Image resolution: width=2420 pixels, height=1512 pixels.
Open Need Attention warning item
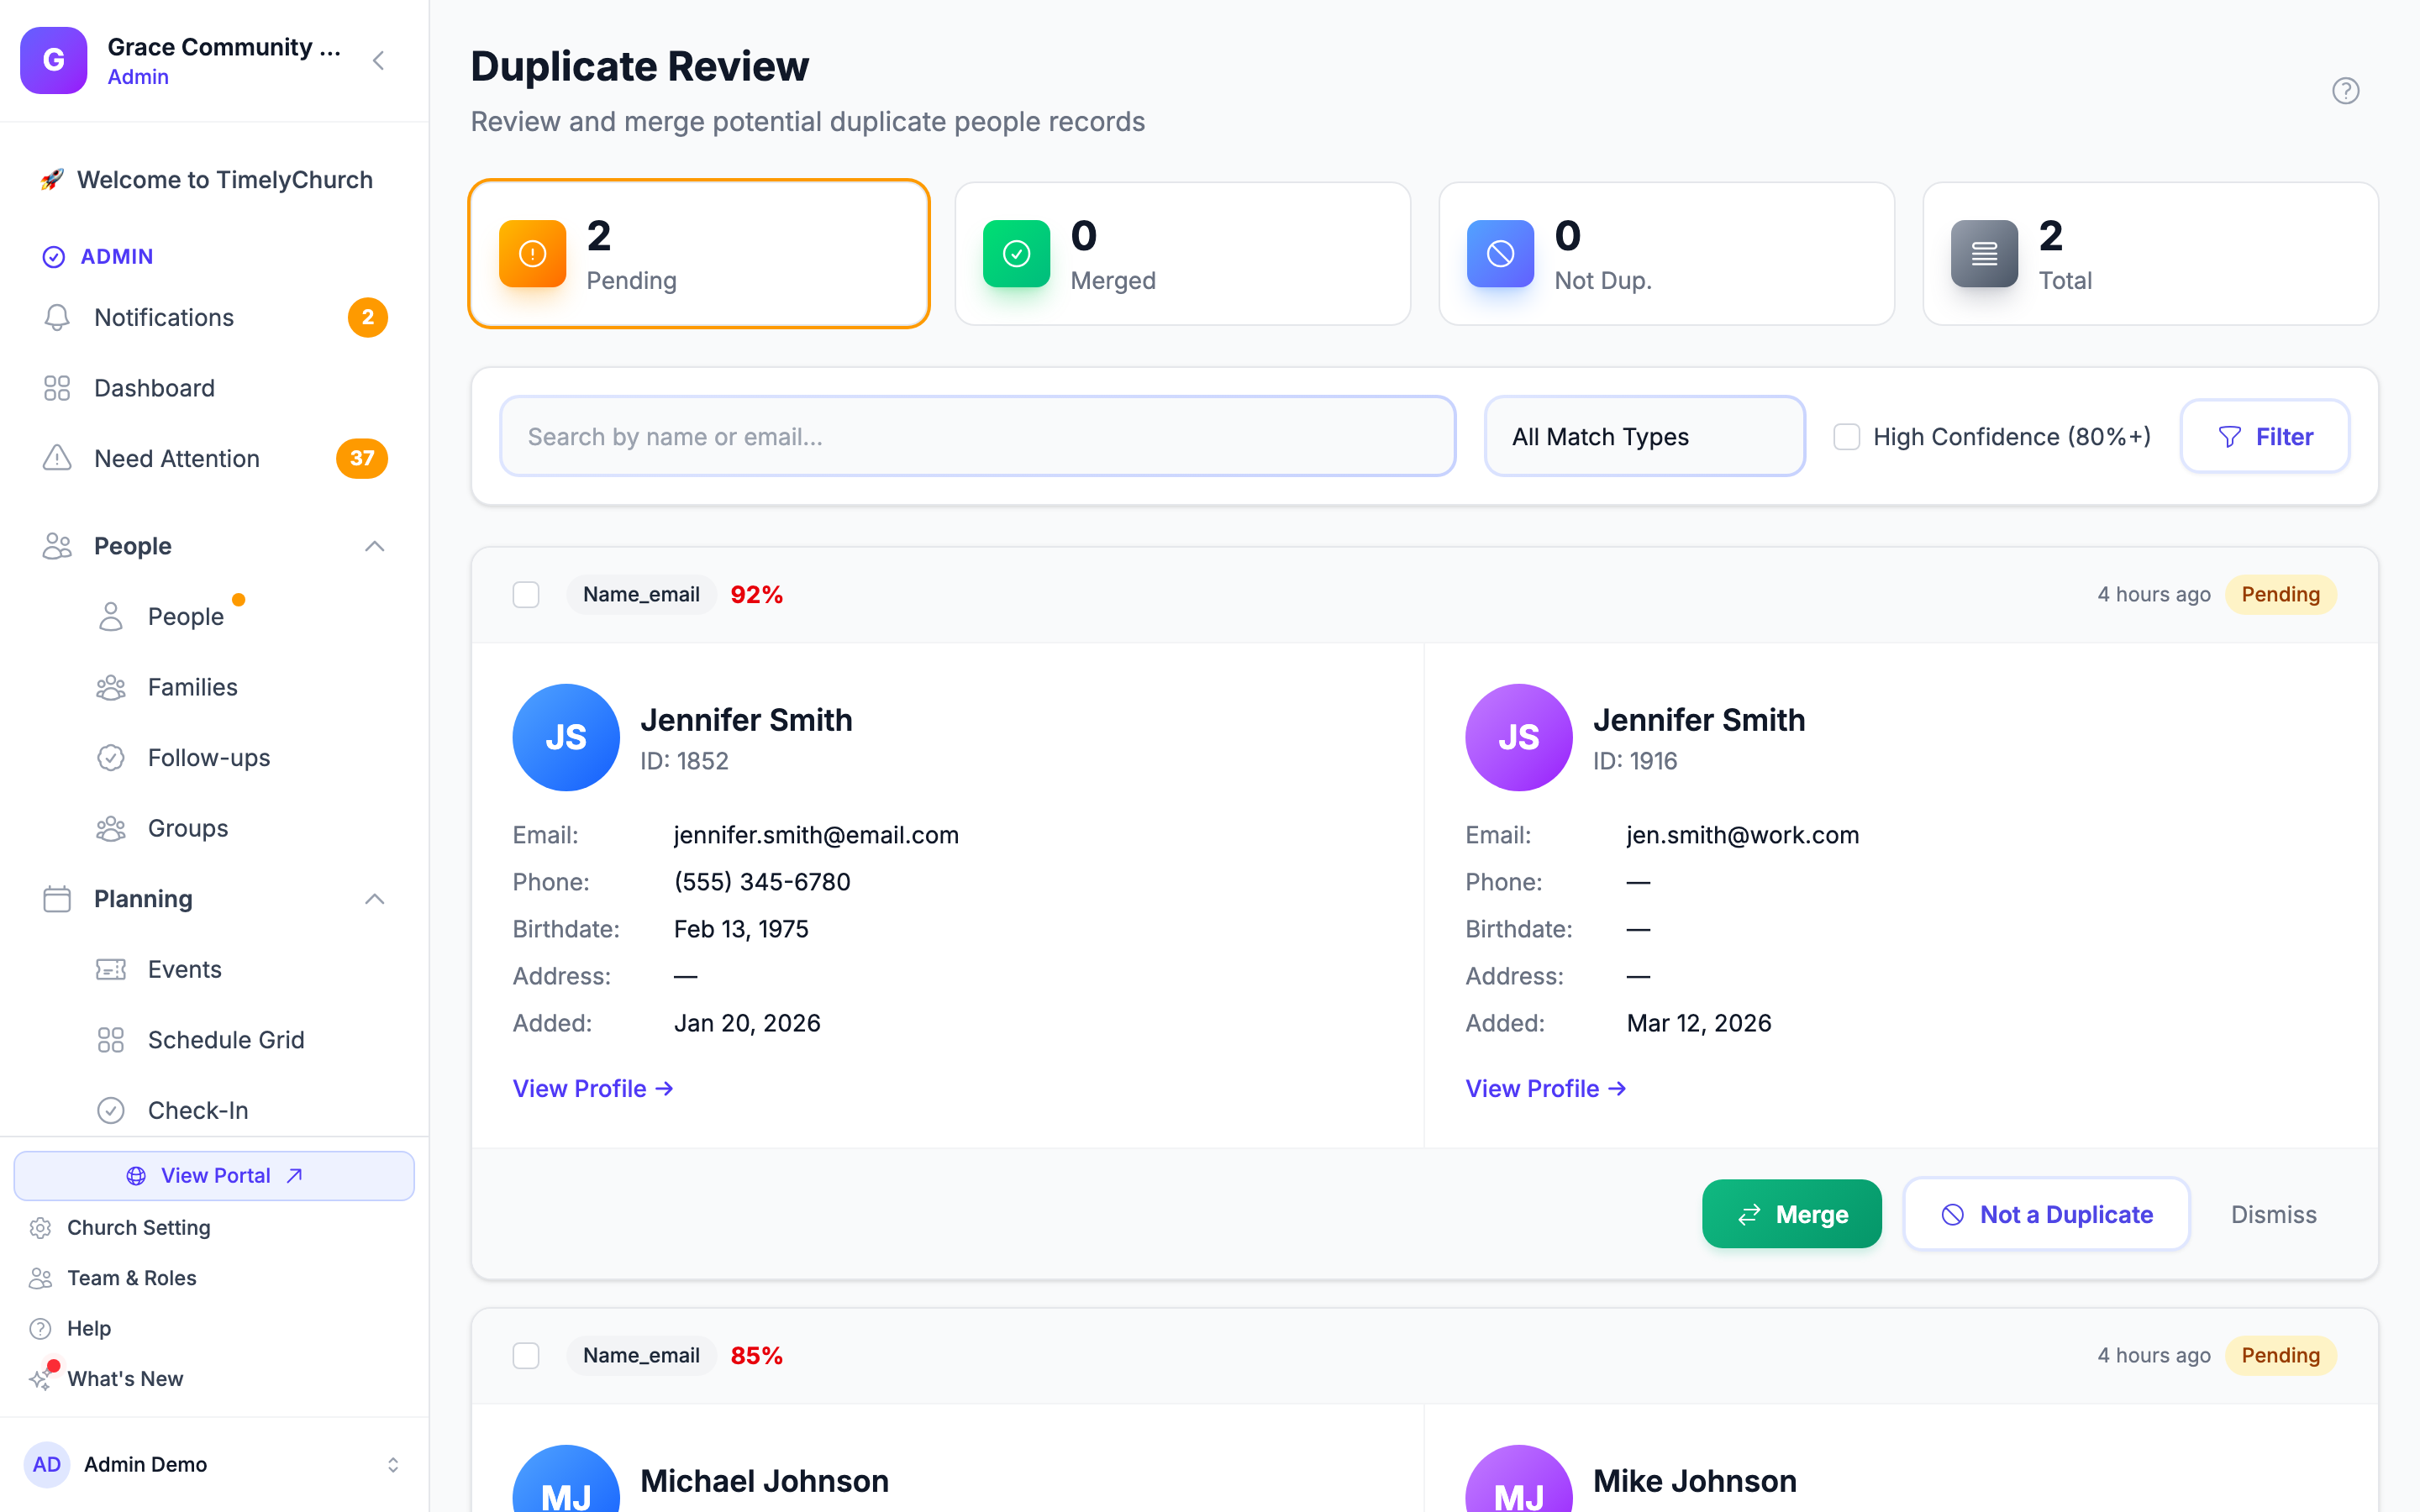coord(214,459)
